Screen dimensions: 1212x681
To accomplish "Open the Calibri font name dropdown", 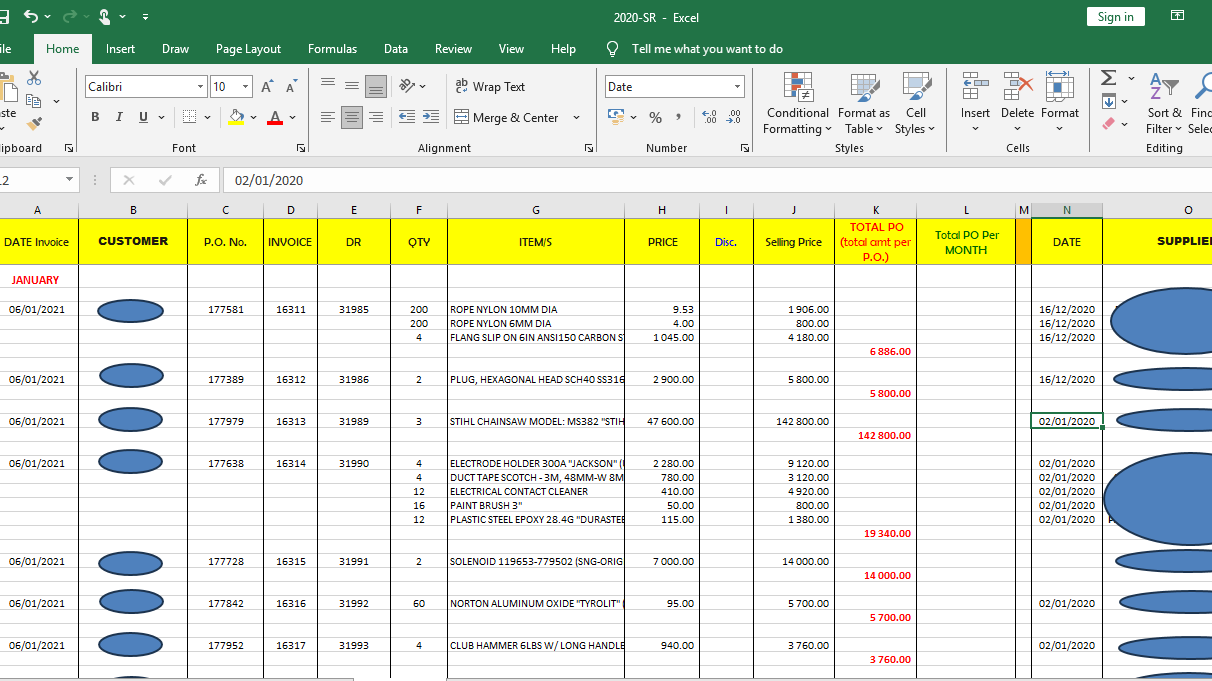I will [200, 87].
